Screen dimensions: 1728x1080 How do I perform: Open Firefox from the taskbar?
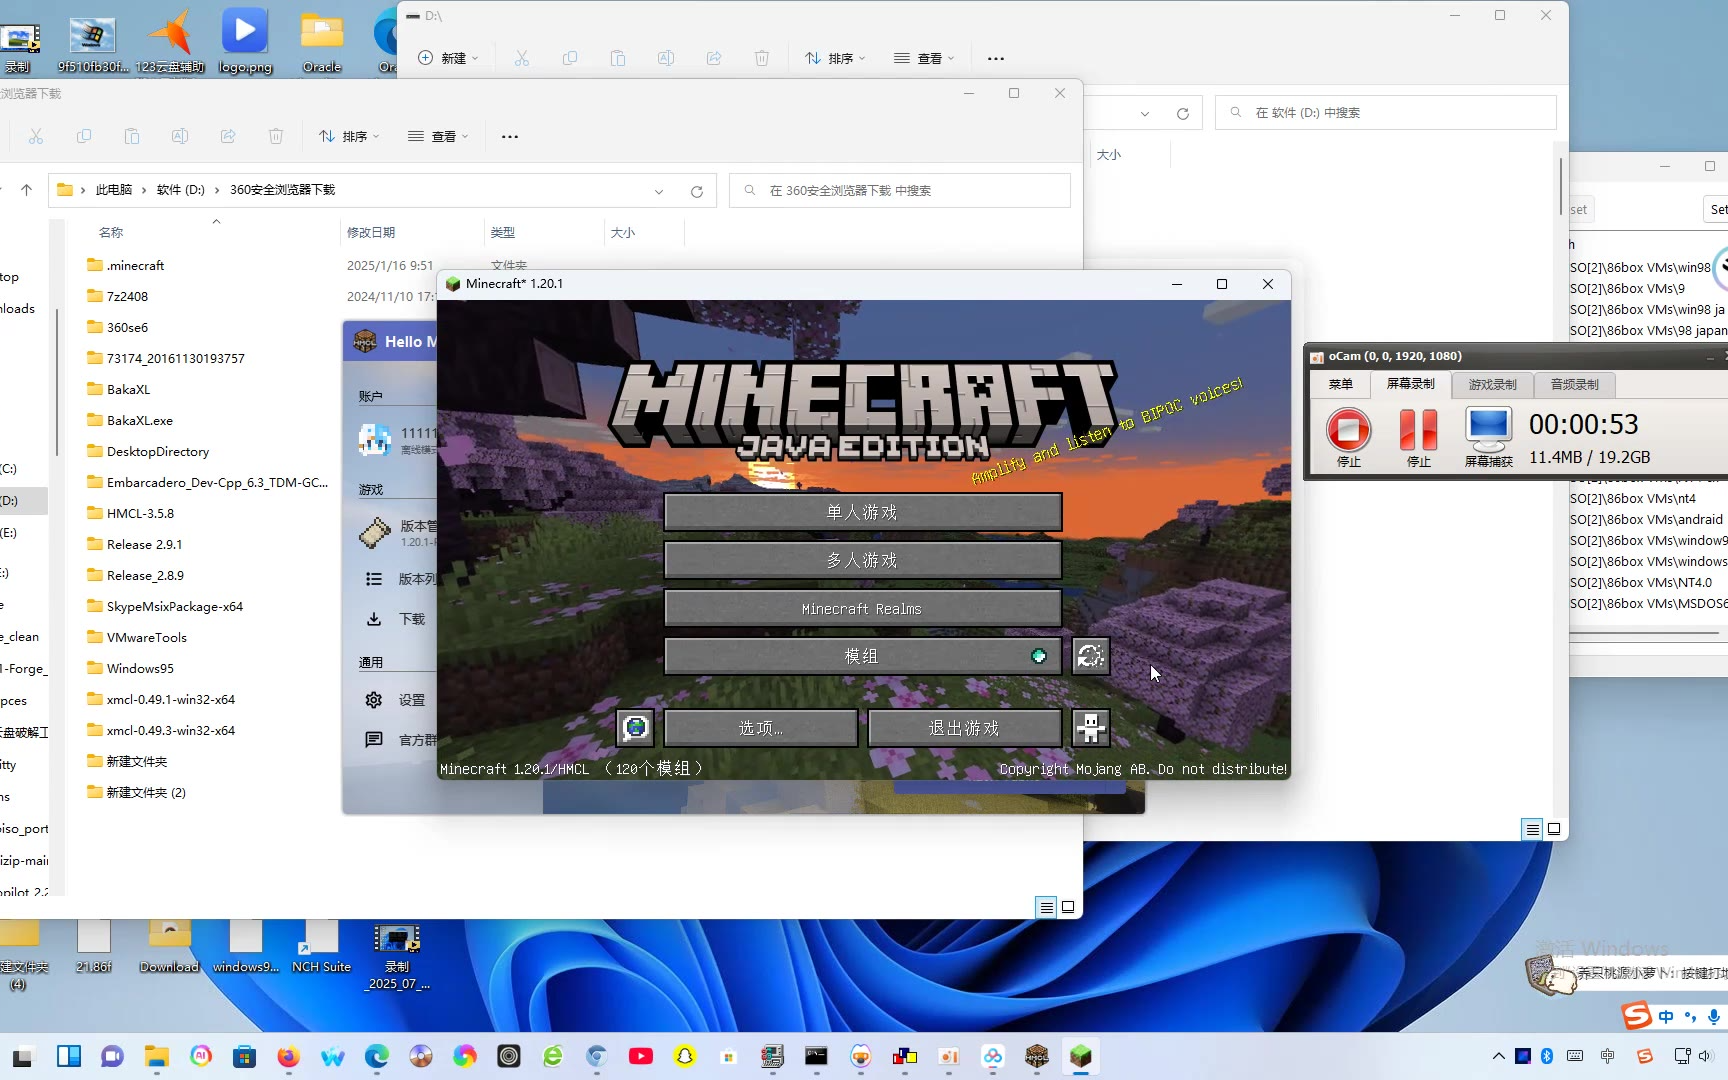click(x=288, y=1056)
